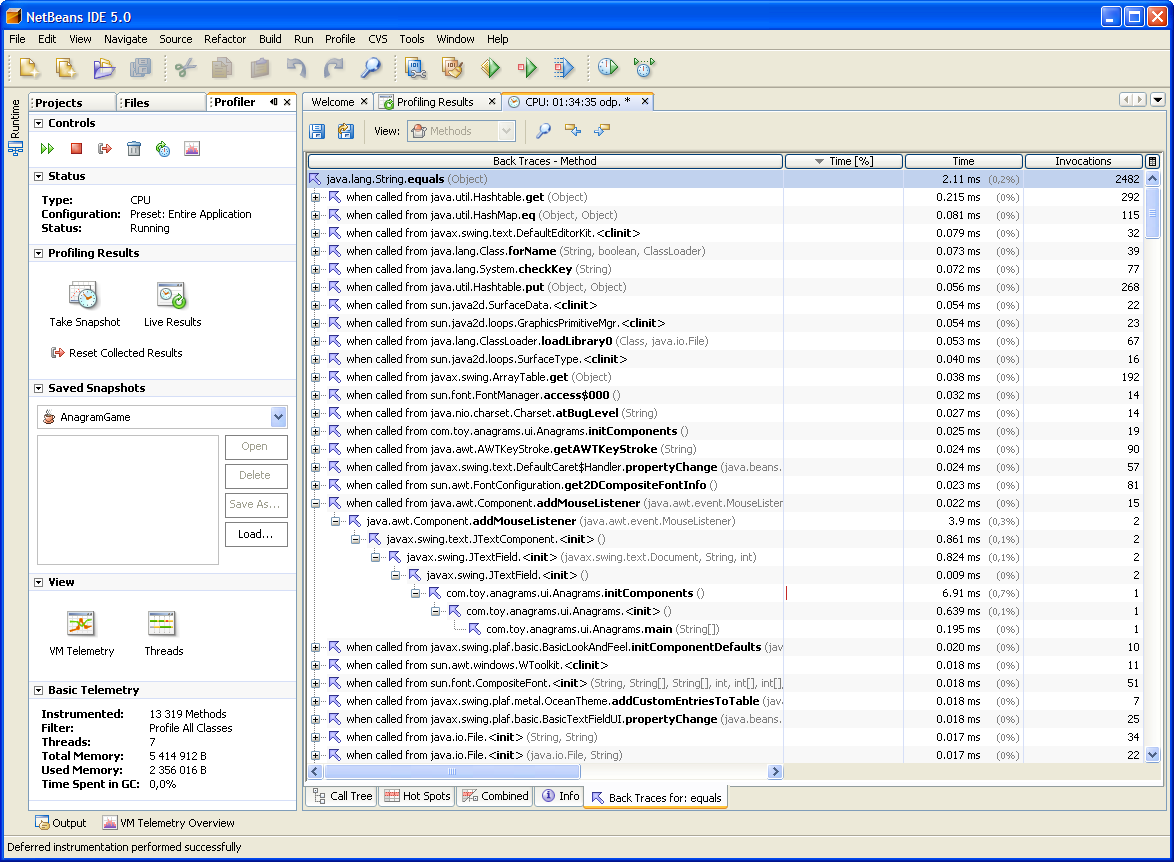1174x862 pixels.
Task: Open the Live Results view
Action: click(172, 304)
